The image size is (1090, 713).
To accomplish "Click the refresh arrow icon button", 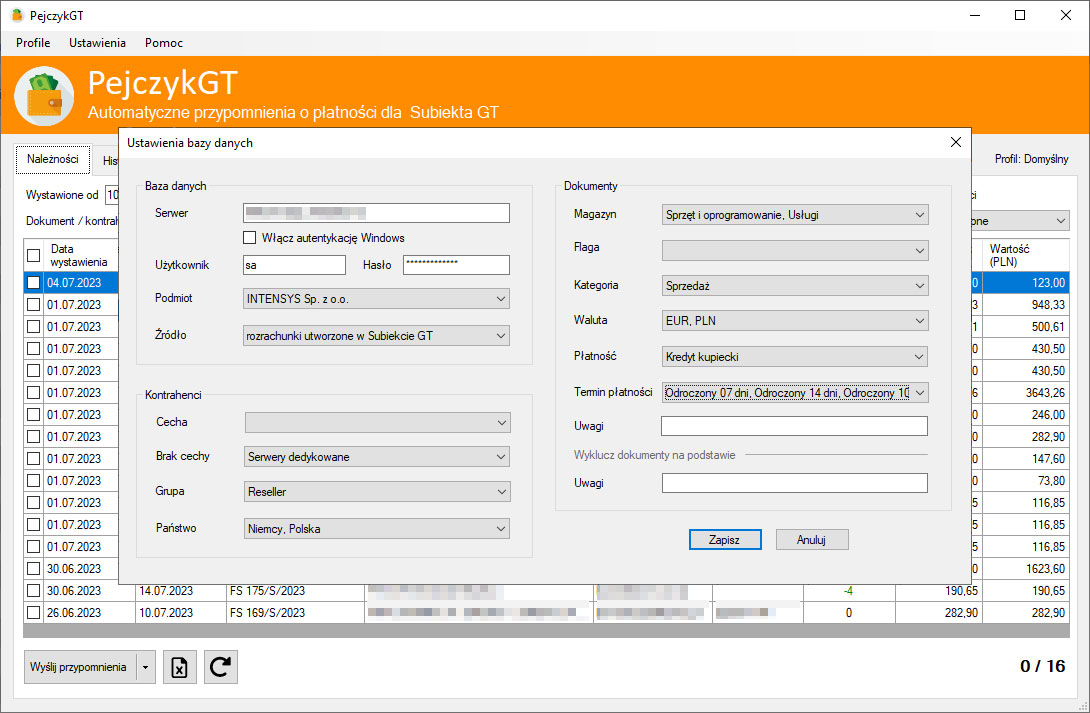I will 220,667.
